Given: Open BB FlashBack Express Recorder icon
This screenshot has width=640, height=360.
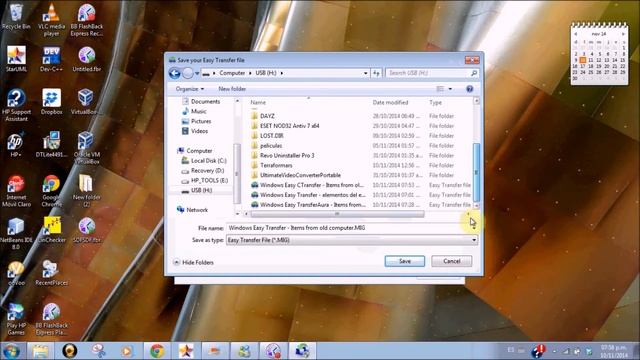Looking at the screenshot, I should pyautogui.click(x=87, y=20).
